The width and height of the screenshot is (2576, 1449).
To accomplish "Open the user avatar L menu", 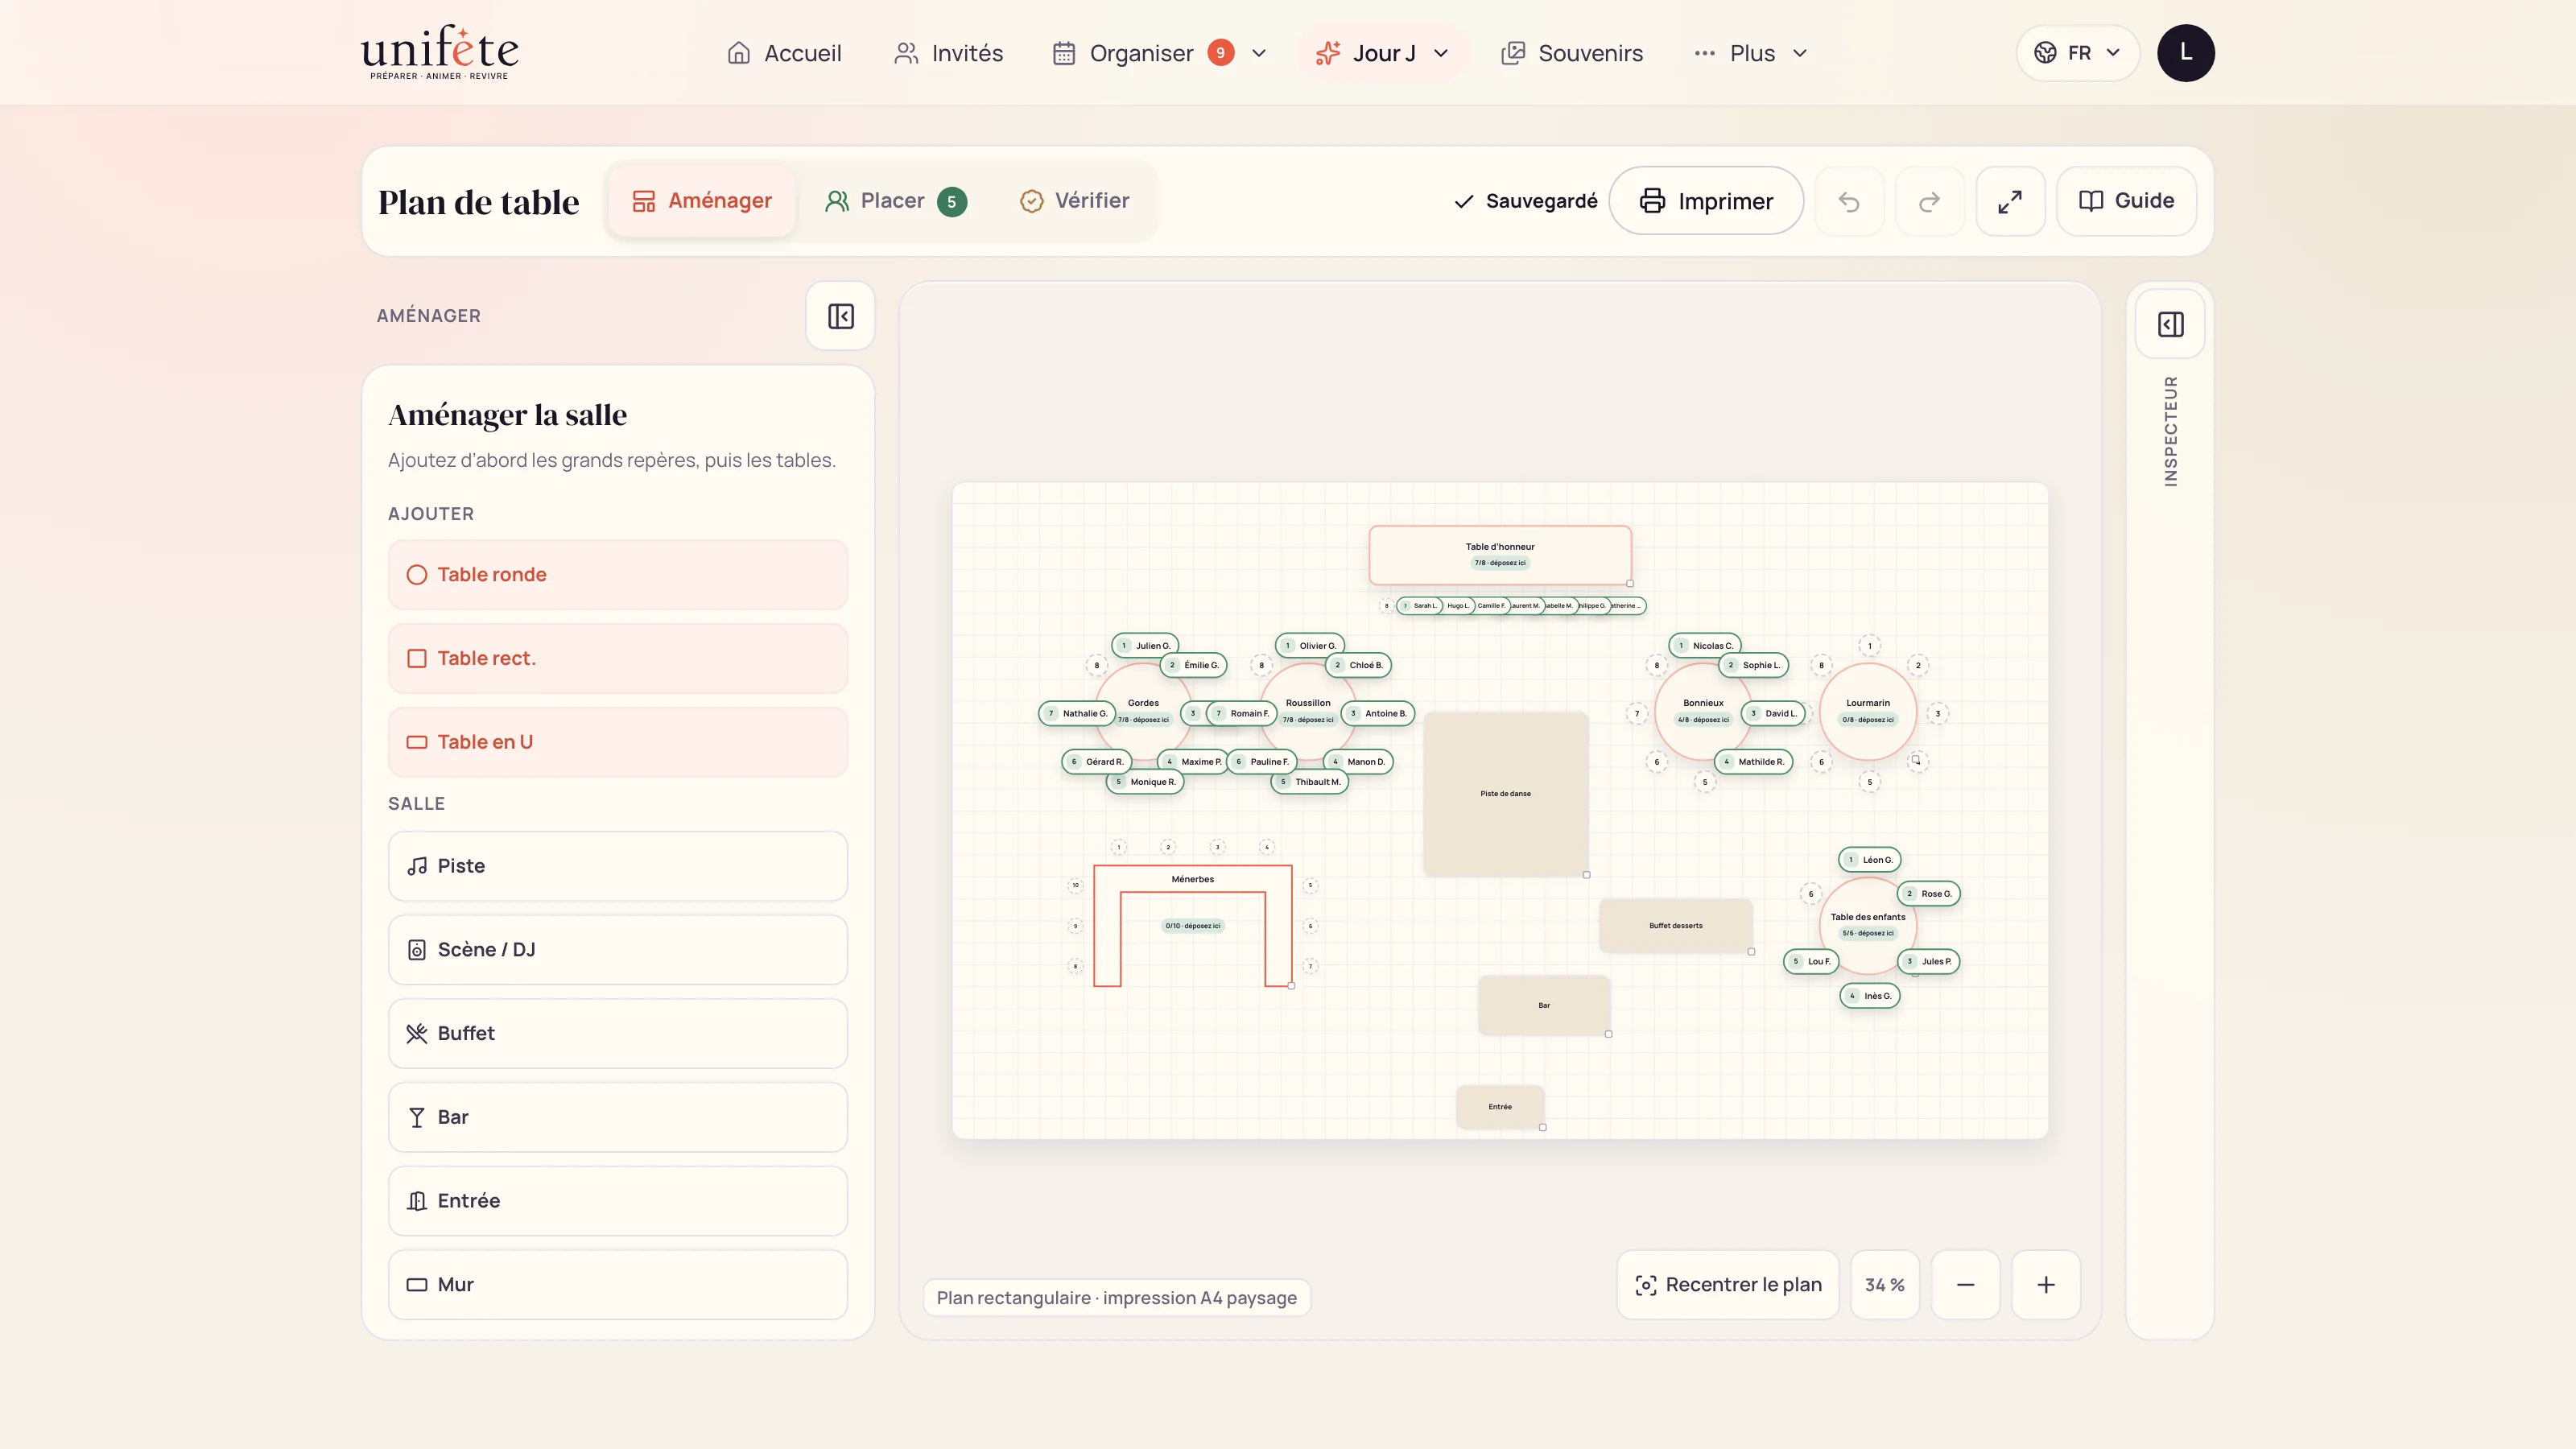I will coord(2185,53).
